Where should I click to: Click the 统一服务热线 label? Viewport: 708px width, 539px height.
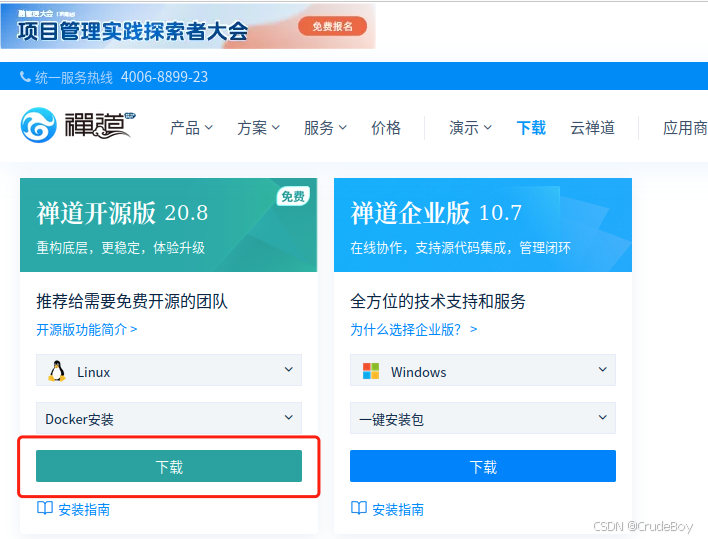[x=74, y=77]
